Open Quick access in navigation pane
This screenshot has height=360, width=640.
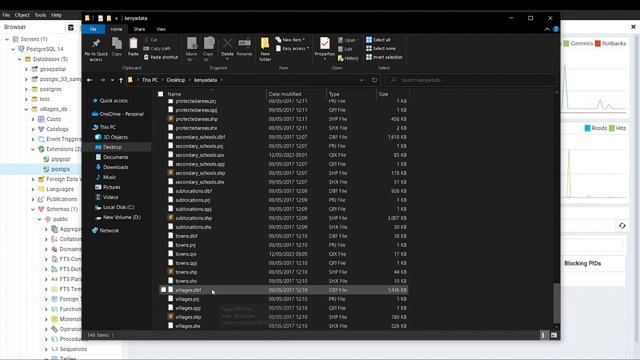click(x=113, y=100)
